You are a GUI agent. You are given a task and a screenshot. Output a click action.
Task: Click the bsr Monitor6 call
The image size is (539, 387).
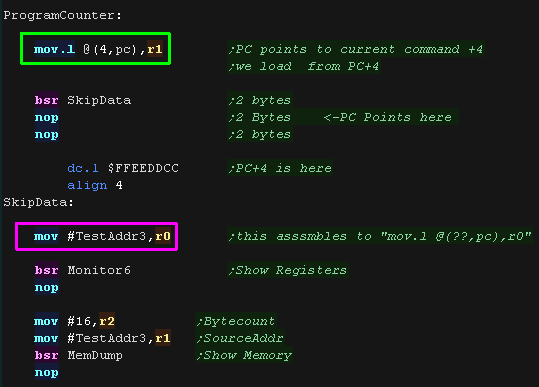coord(82,270)
